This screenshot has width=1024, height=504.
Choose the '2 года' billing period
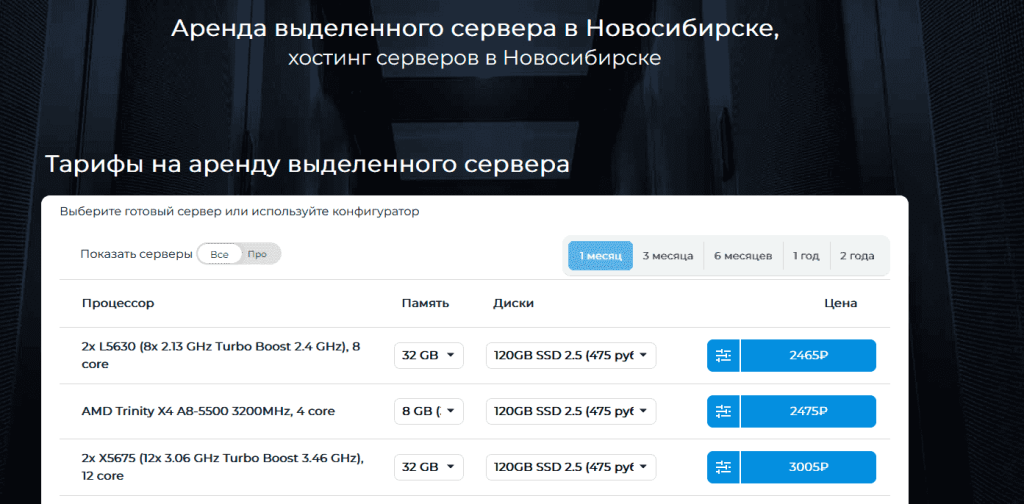pos(857,256)
